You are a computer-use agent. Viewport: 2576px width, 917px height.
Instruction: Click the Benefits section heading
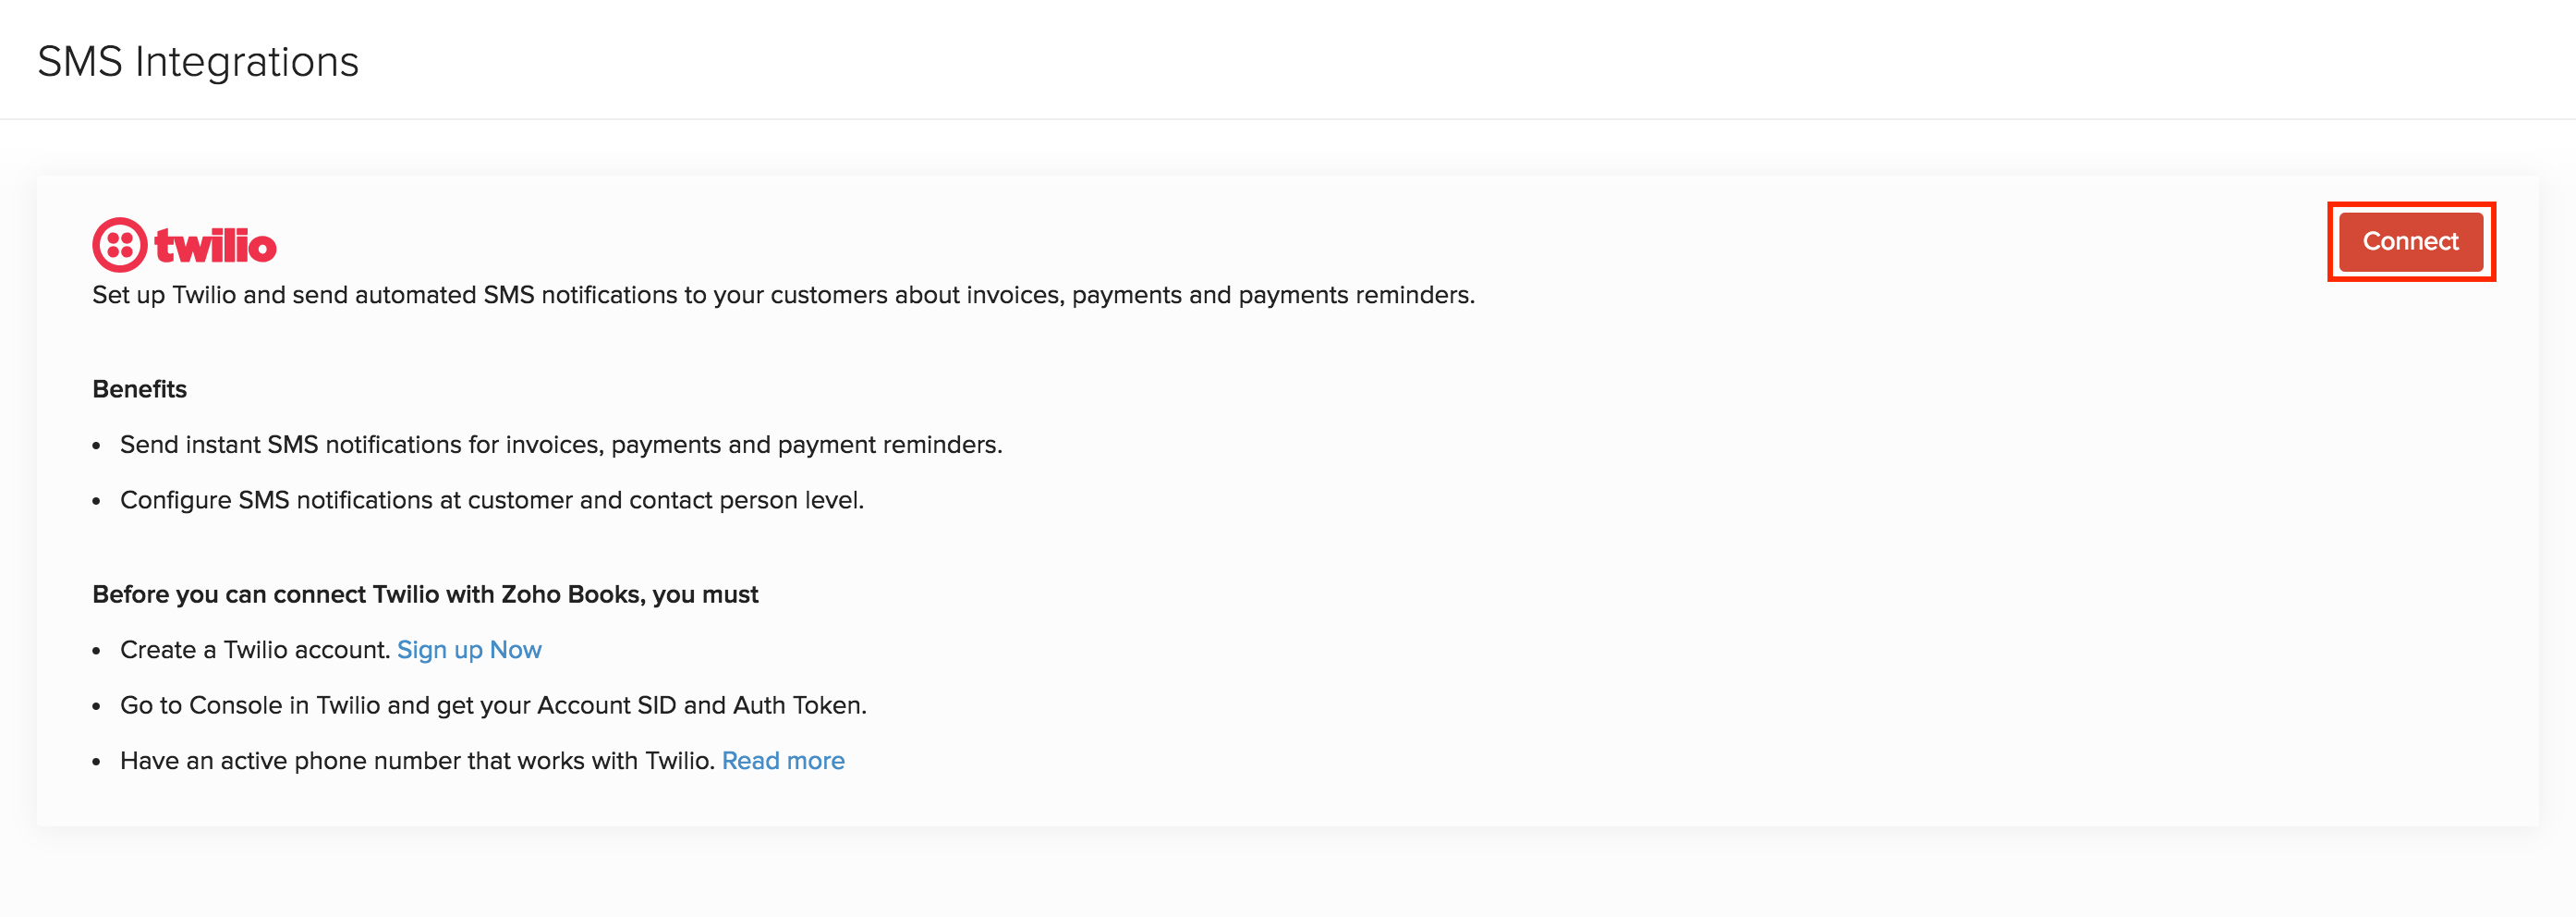pos(140,389)
